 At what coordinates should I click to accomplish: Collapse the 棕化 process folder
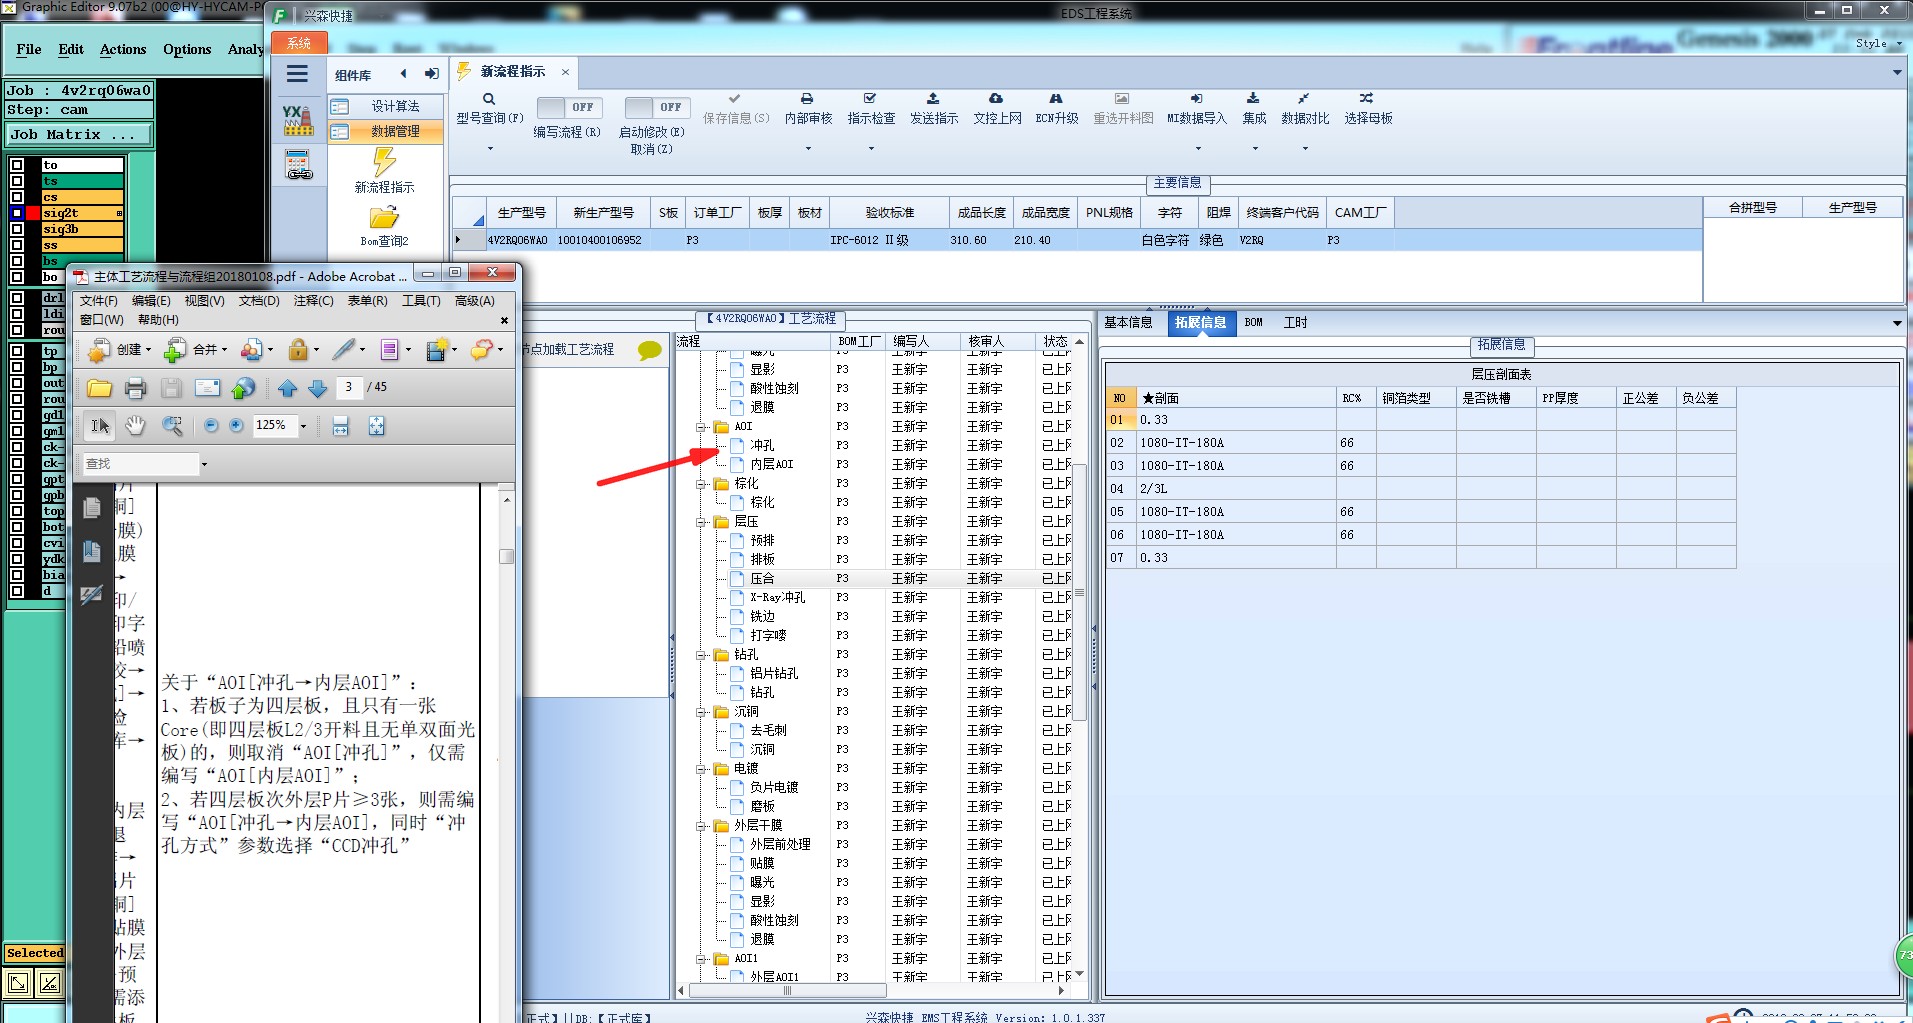[x=702, y=484]
